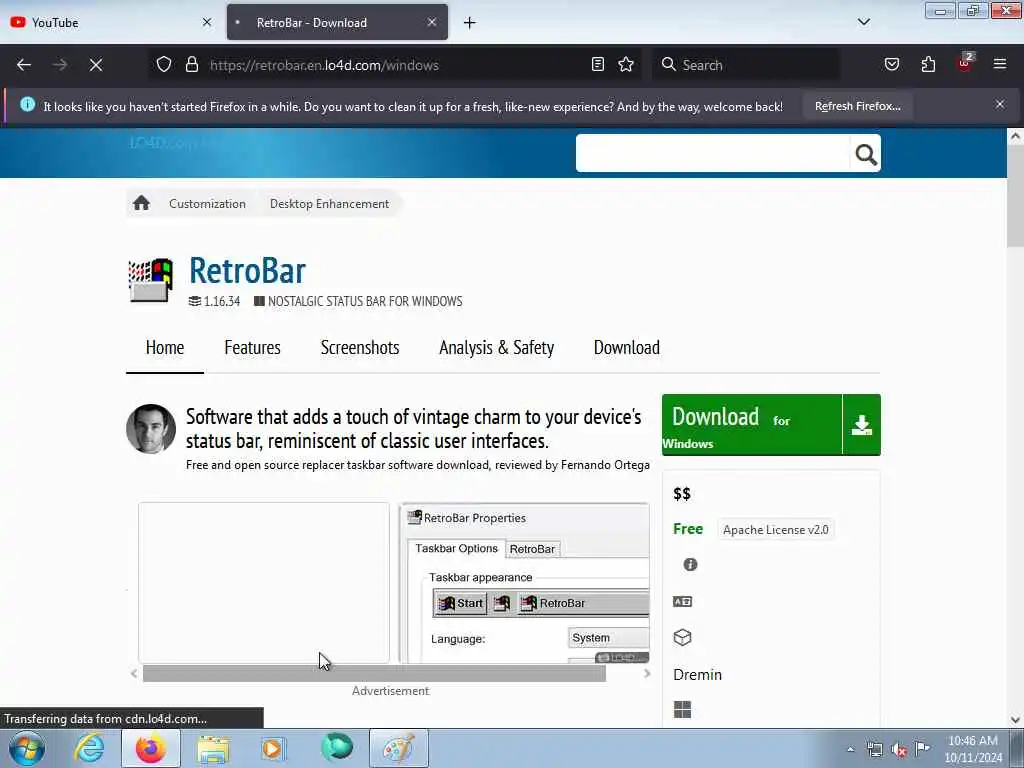The width and height of the screenshot is (1024, 768).
Task: Bookmark this page with the star icon
Action: pos(626,65)
